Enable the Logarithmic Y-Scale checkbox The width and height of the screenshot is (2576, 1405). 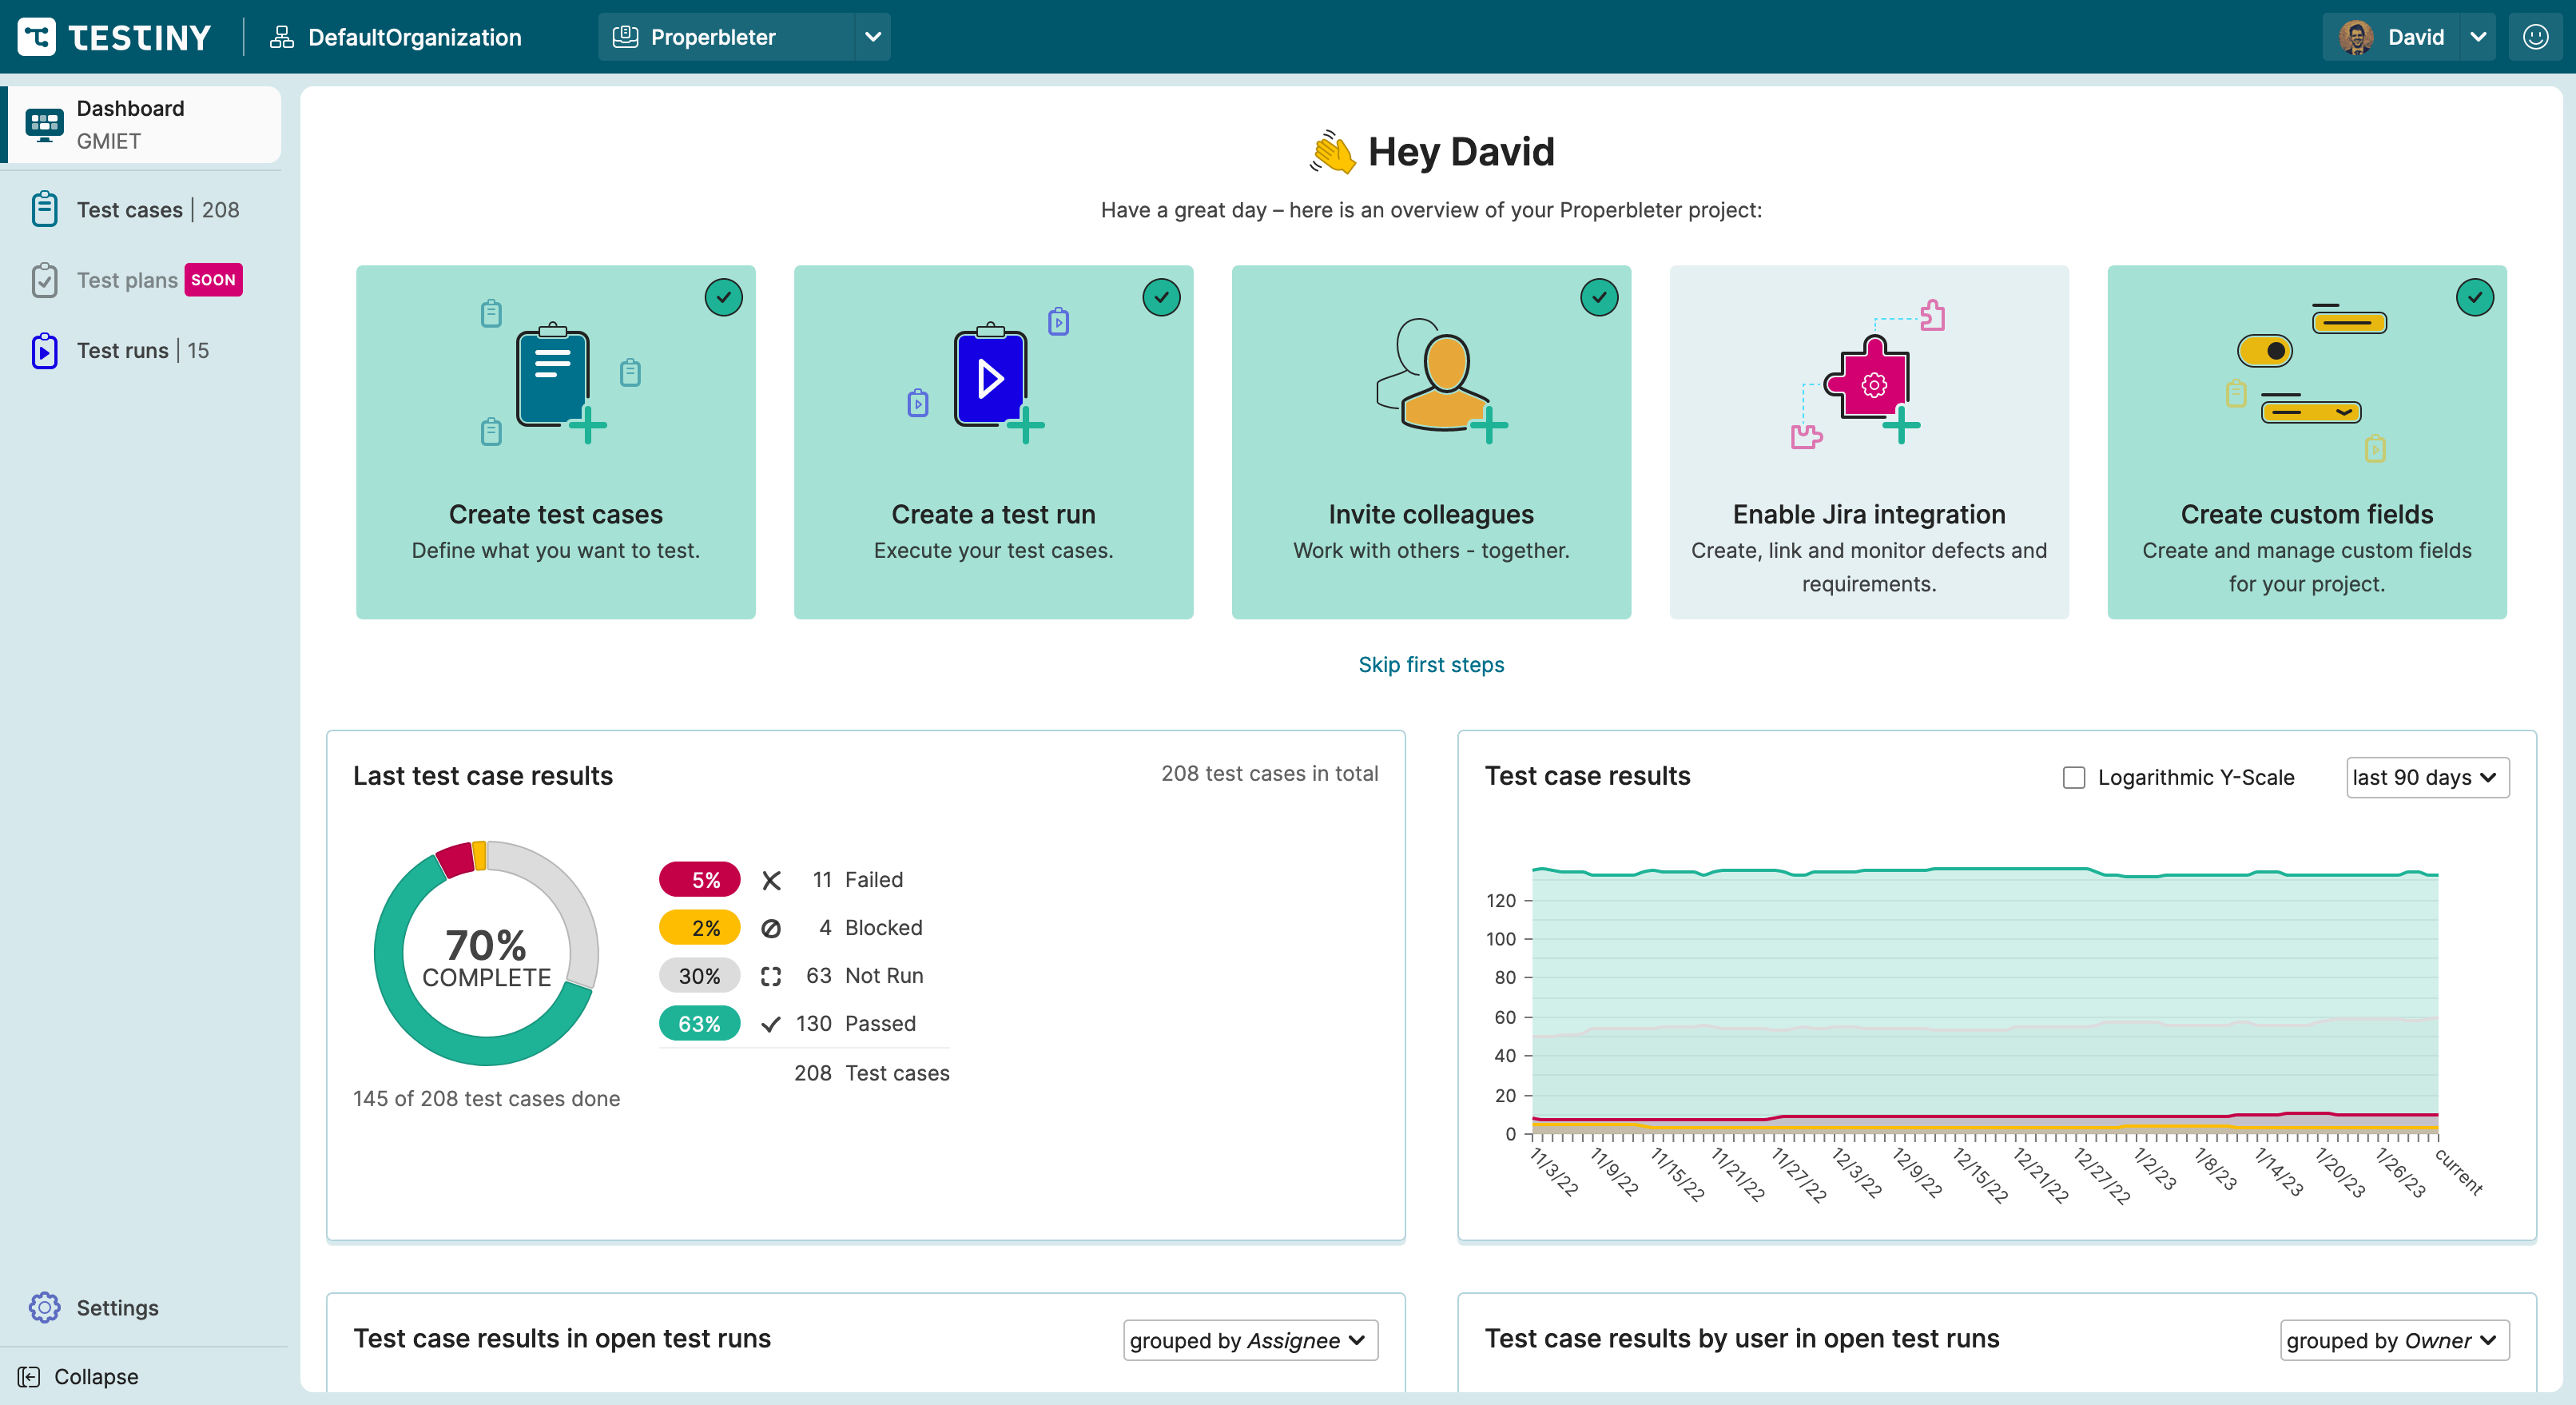[2073, 777]
